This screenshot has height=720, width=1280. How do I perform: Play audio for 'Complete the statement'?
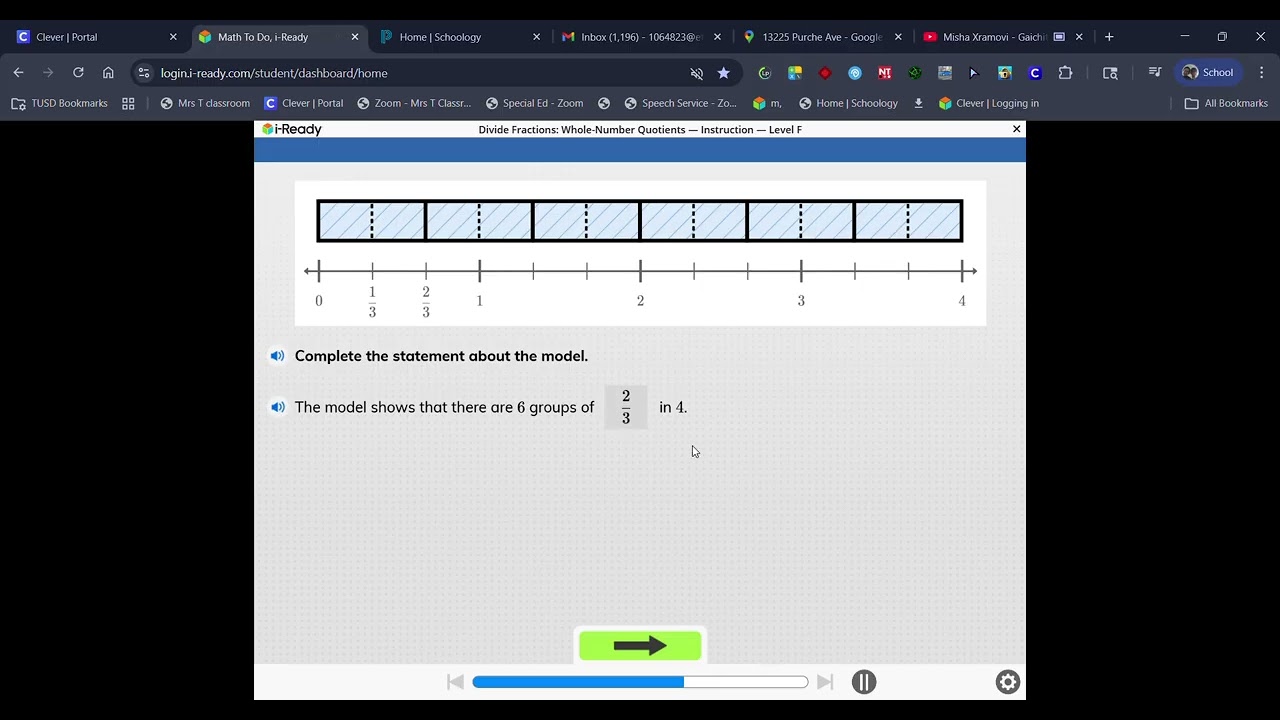click(277, 356)
